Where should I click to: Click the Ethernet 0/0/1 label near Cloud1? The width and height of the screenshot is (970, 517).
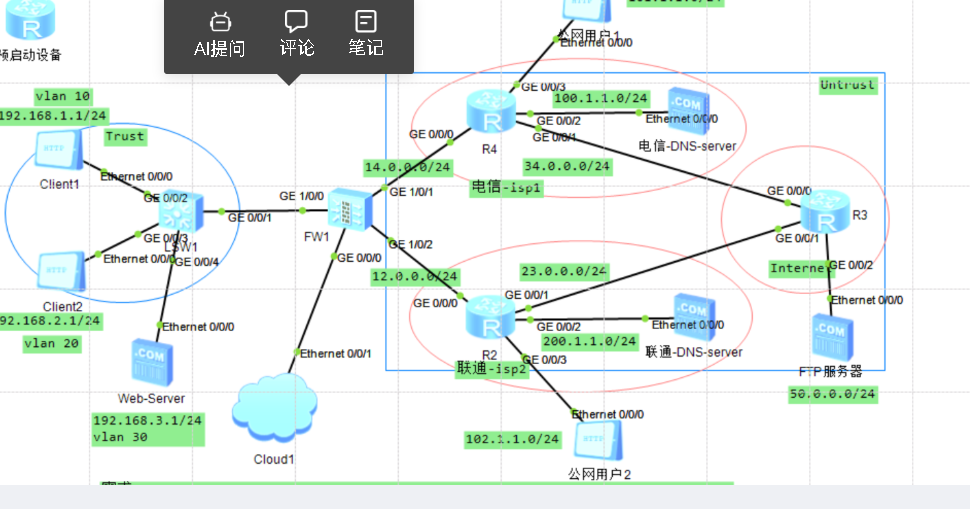(x=336, y=354)
